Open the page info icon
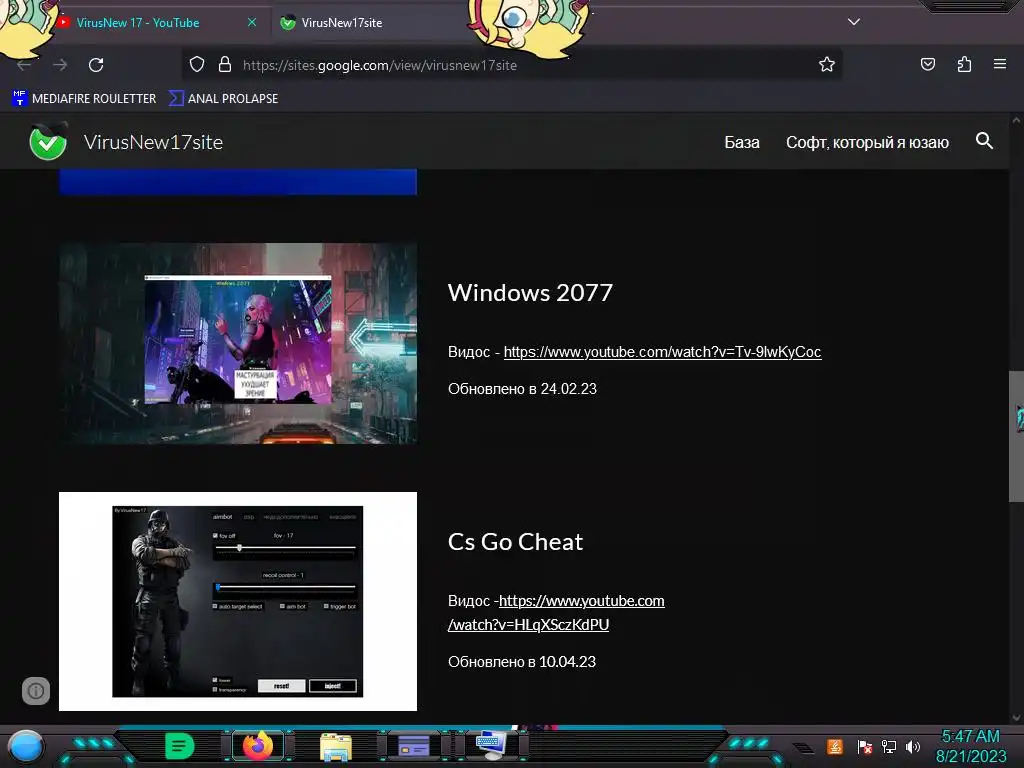The image size is (1024, 768). coord(36,690)
